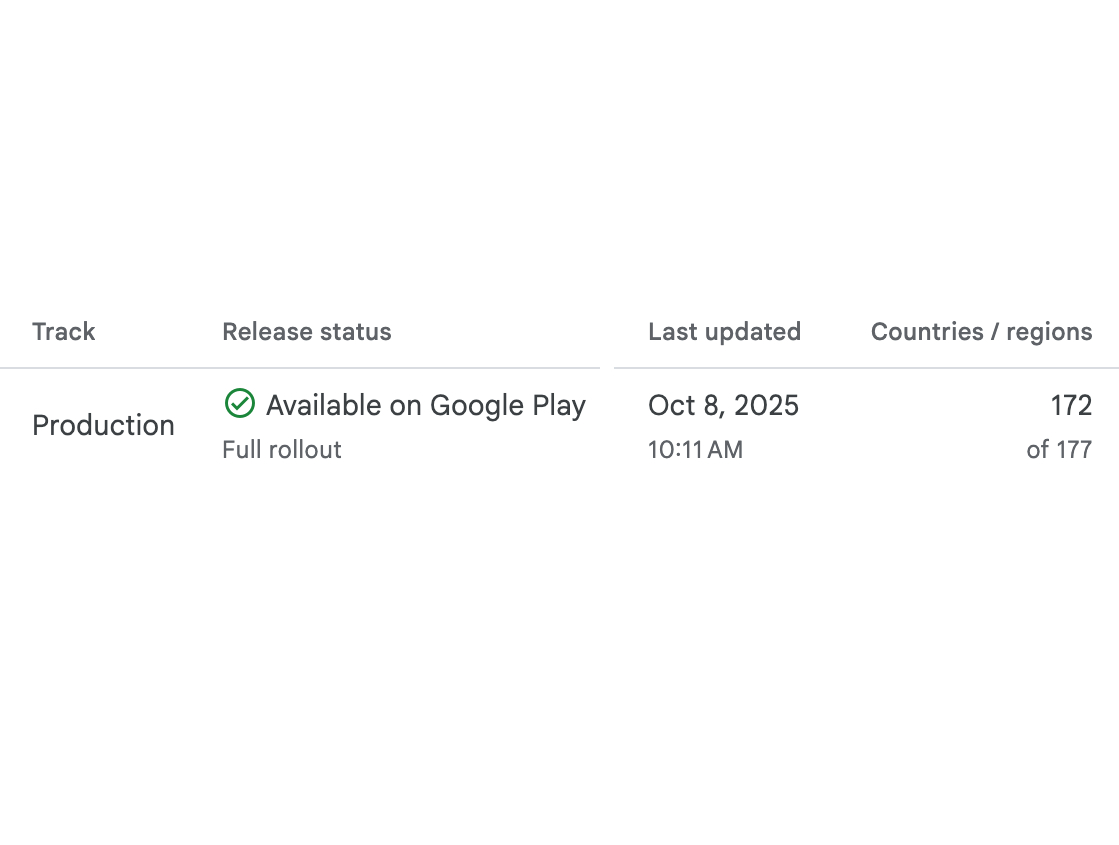1119x845 pixels.
Task: Click the 10:11 AM timestamp
Action: [x=695, y=450]
